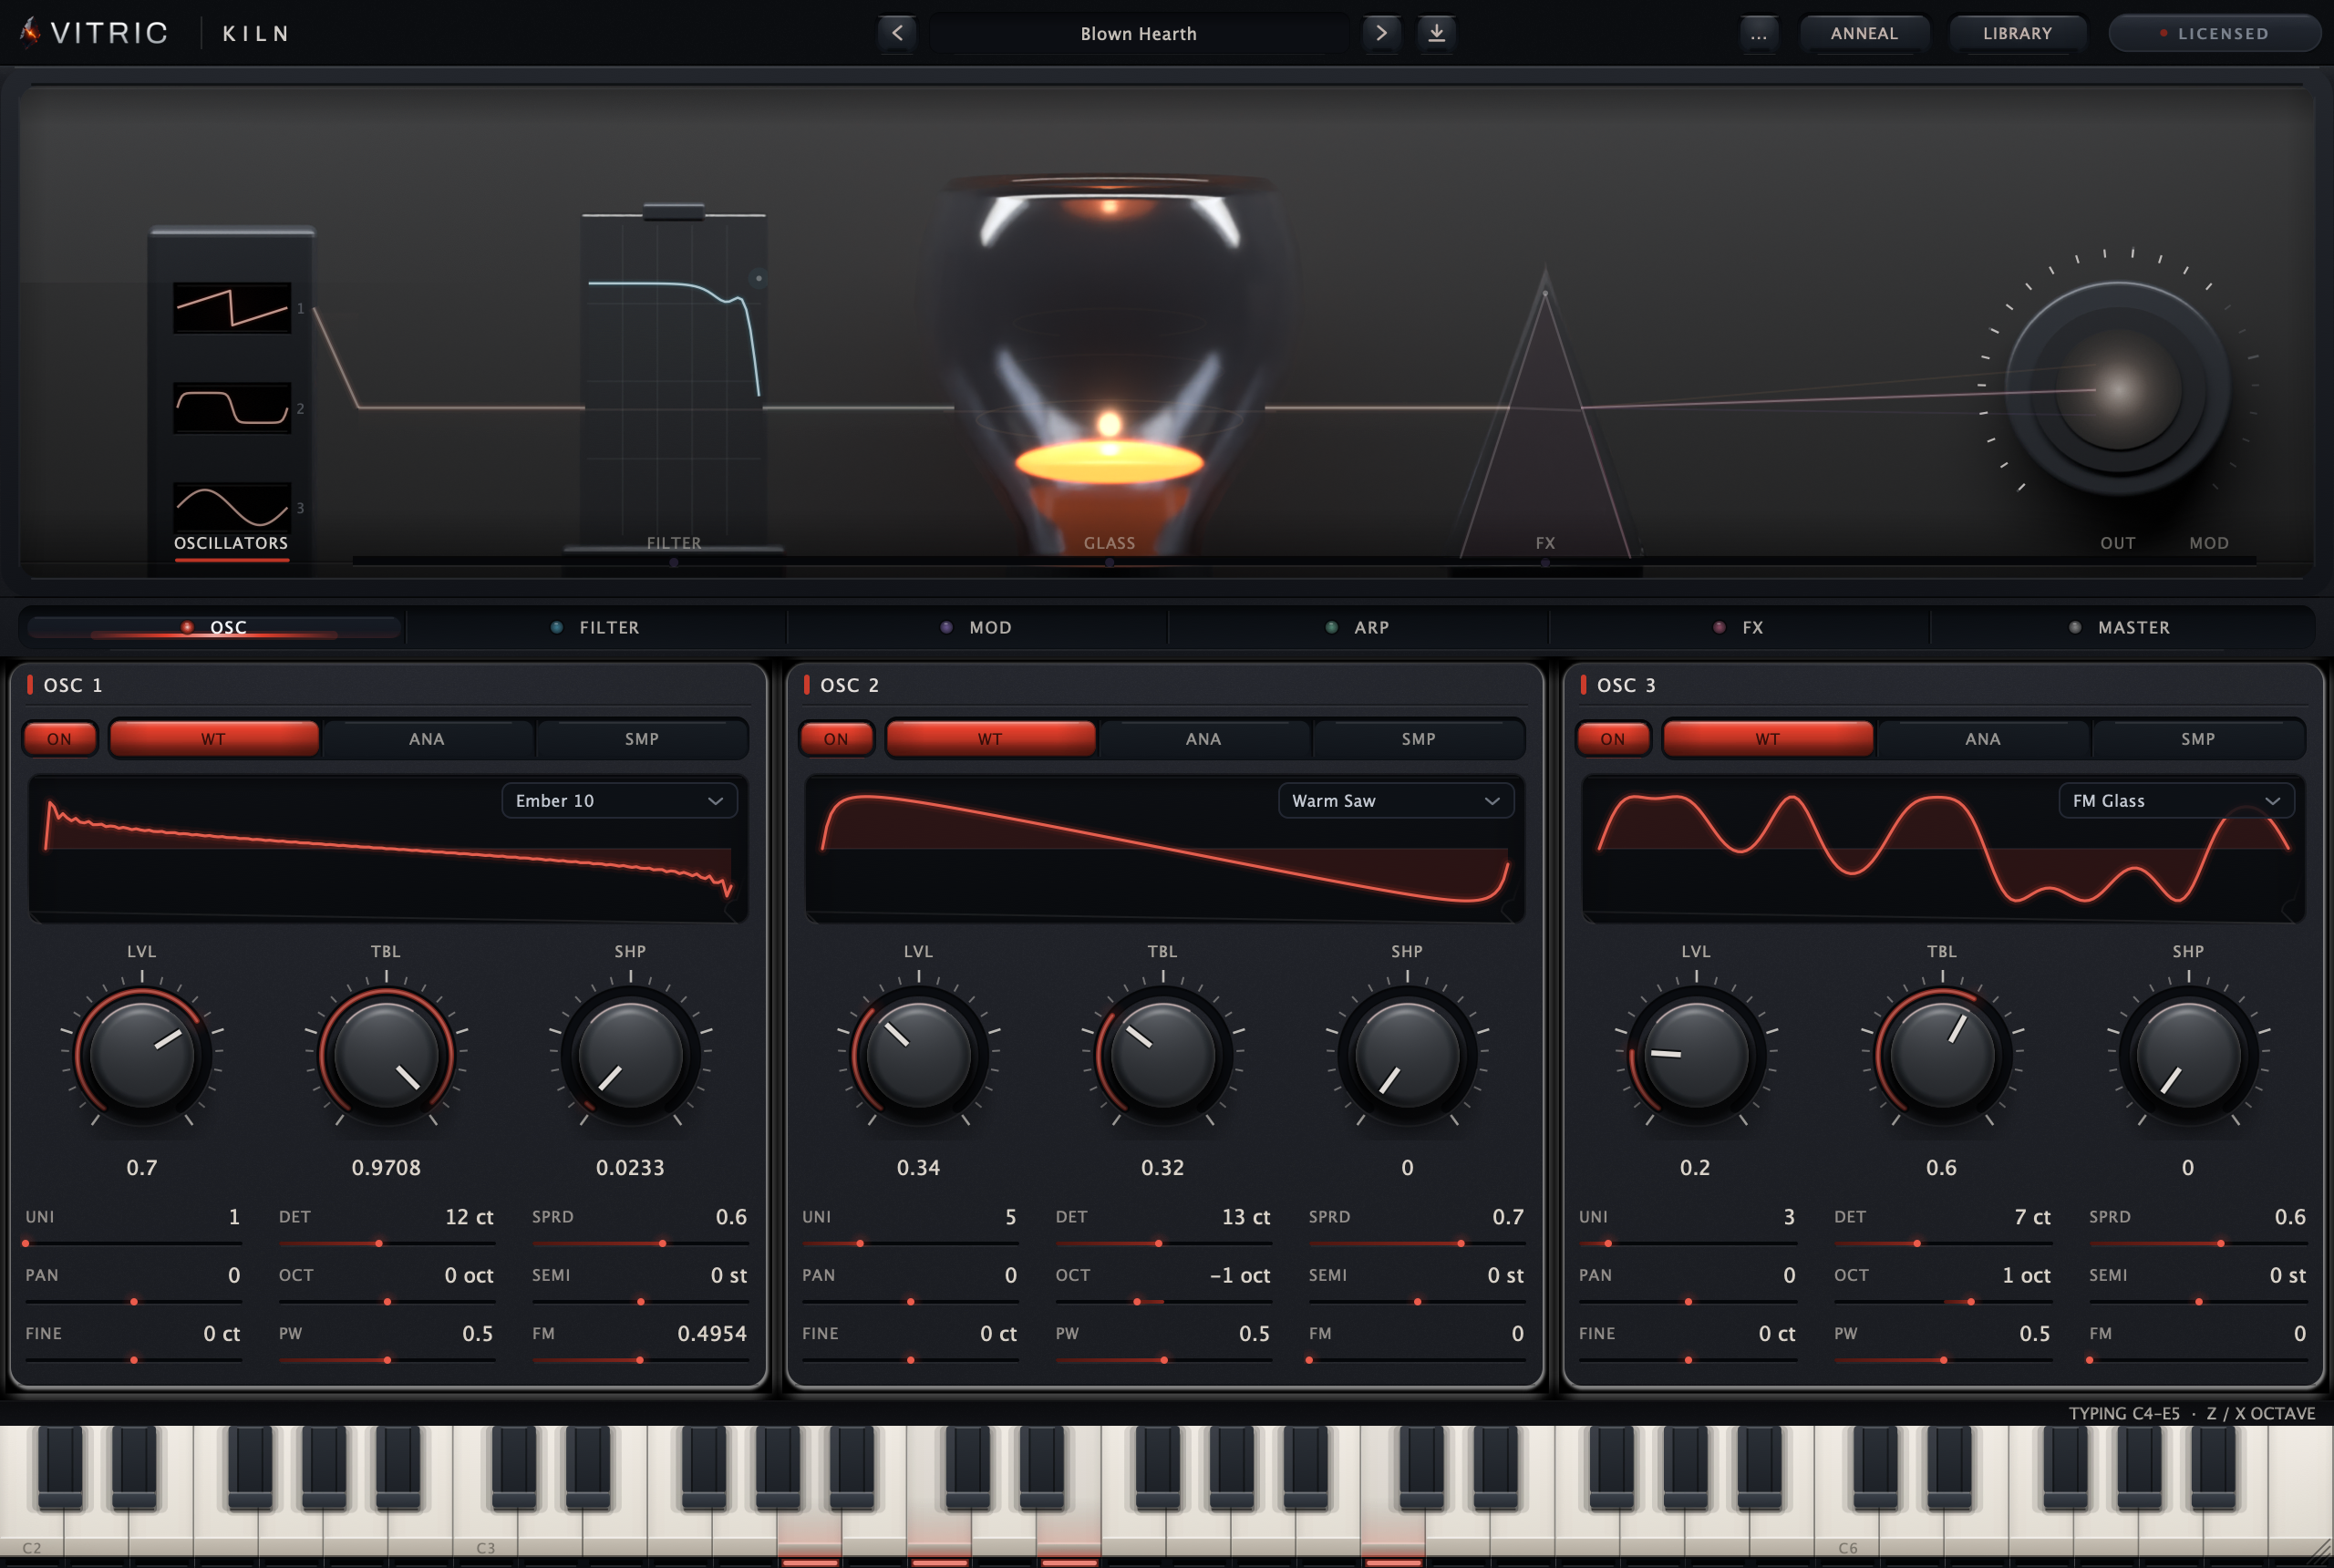Click the OSC 2 LVL knob

[918, 1054]
